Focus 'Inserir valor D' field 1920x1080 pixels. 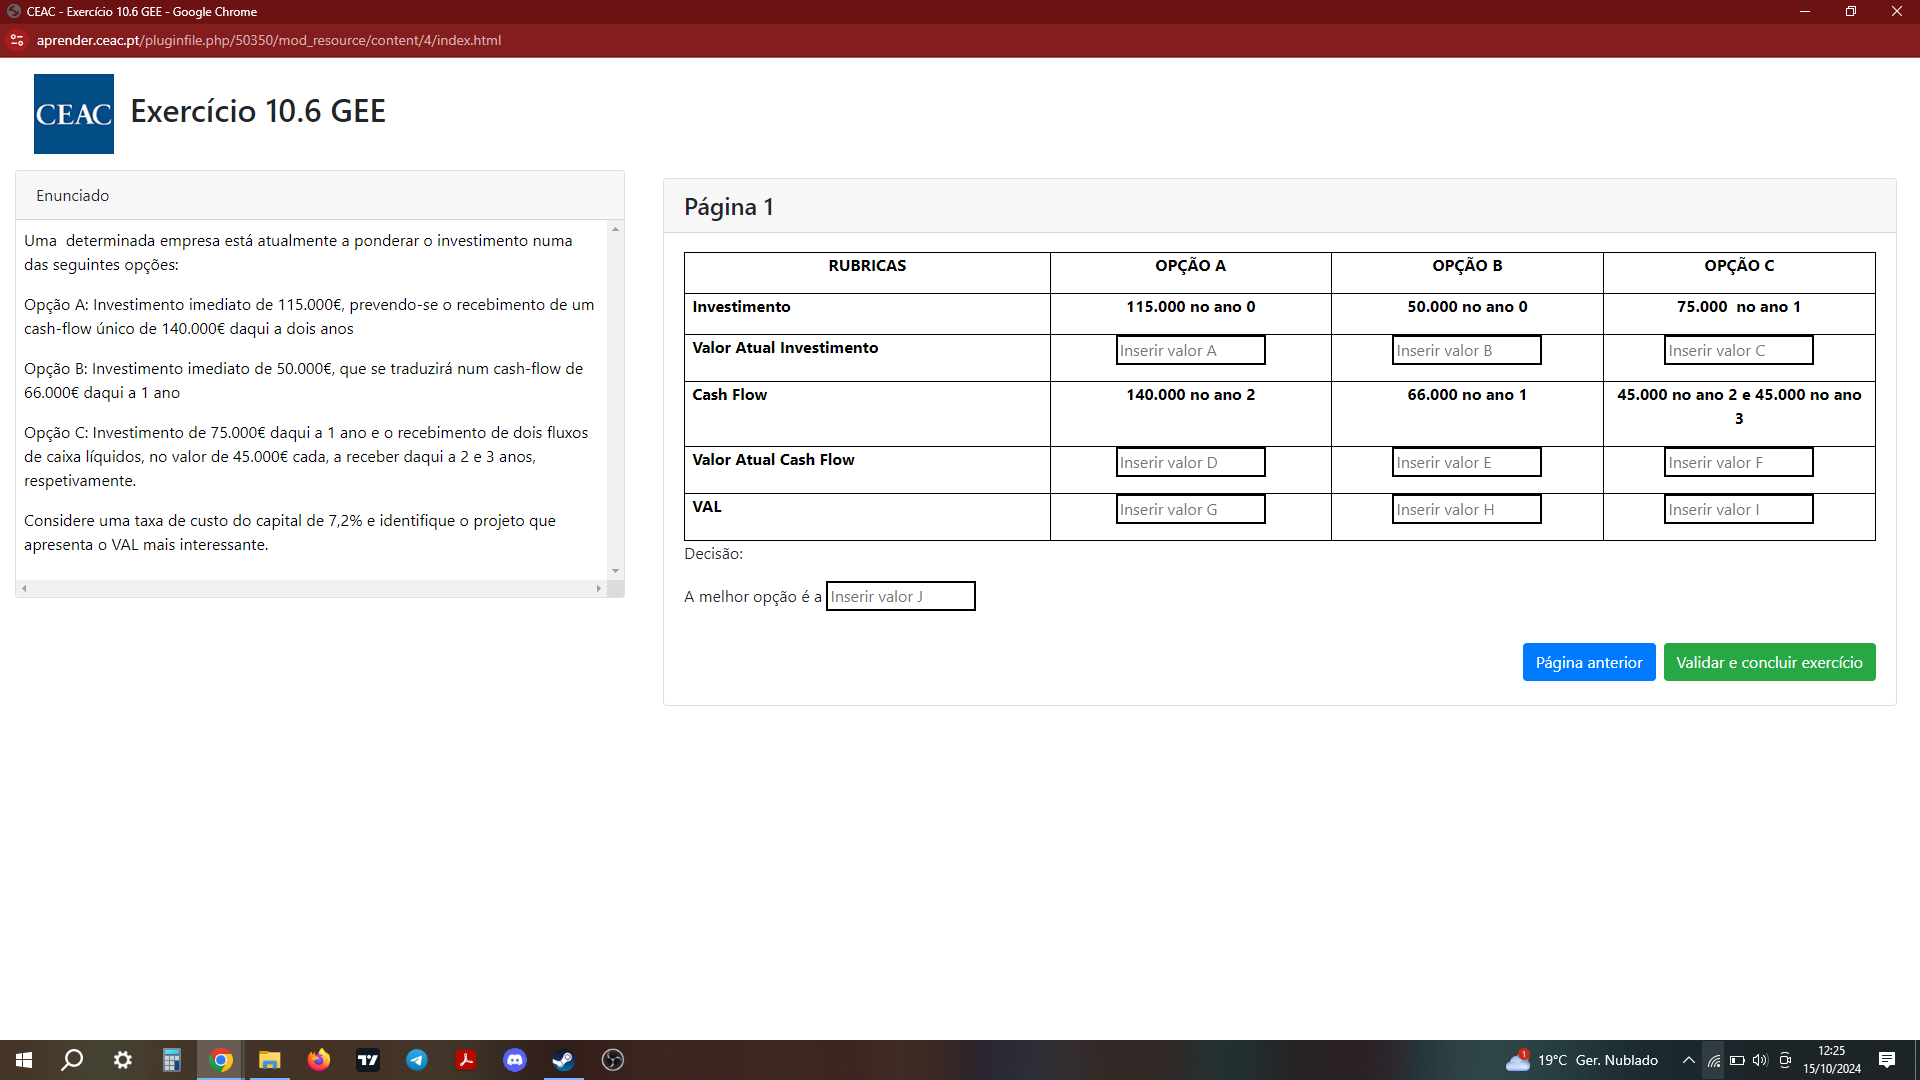coord(1190,462)
